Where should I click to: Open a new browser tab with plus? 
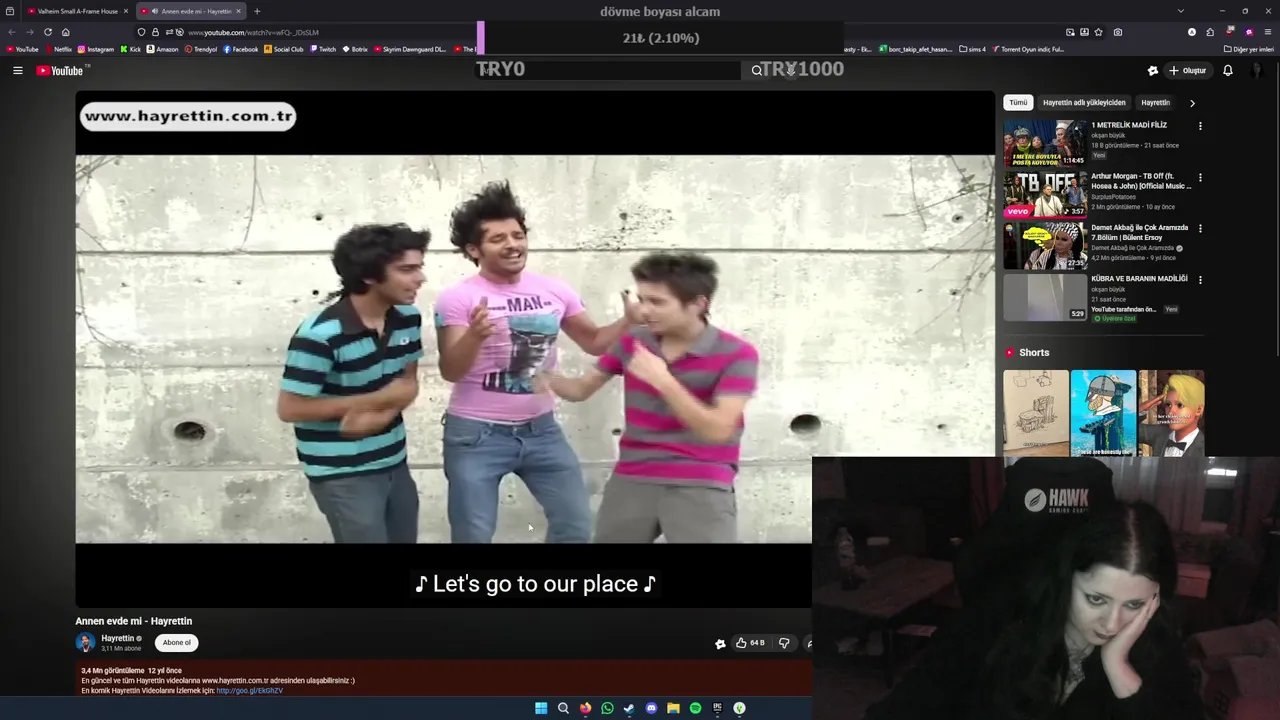tap(257, 11)
